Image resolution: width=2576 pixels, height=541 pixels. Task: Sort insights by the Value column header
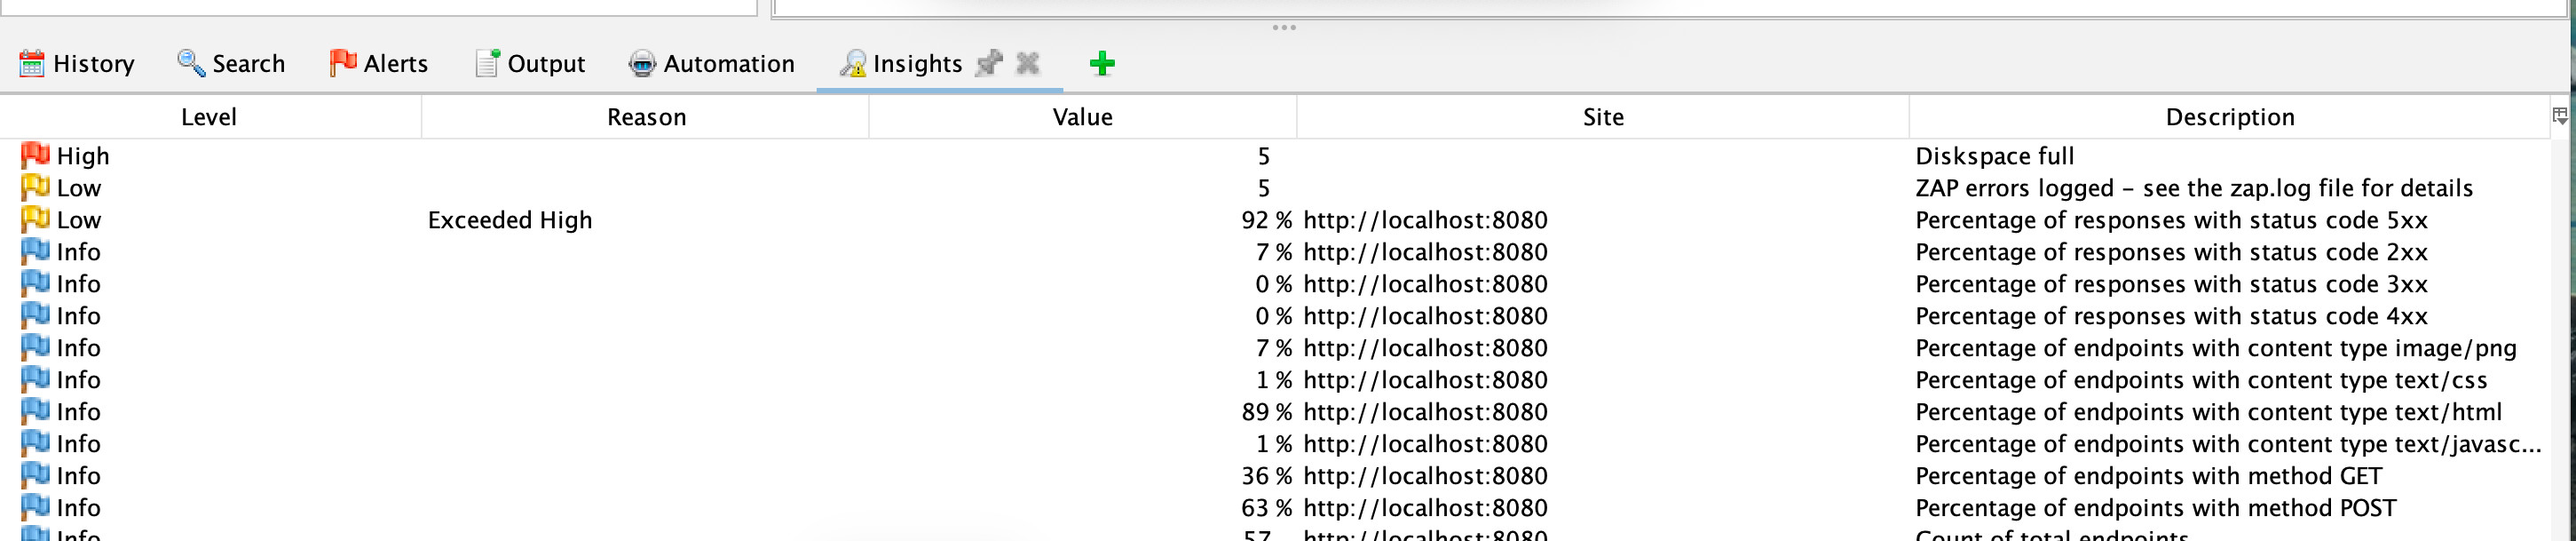tap(1083, 116)
